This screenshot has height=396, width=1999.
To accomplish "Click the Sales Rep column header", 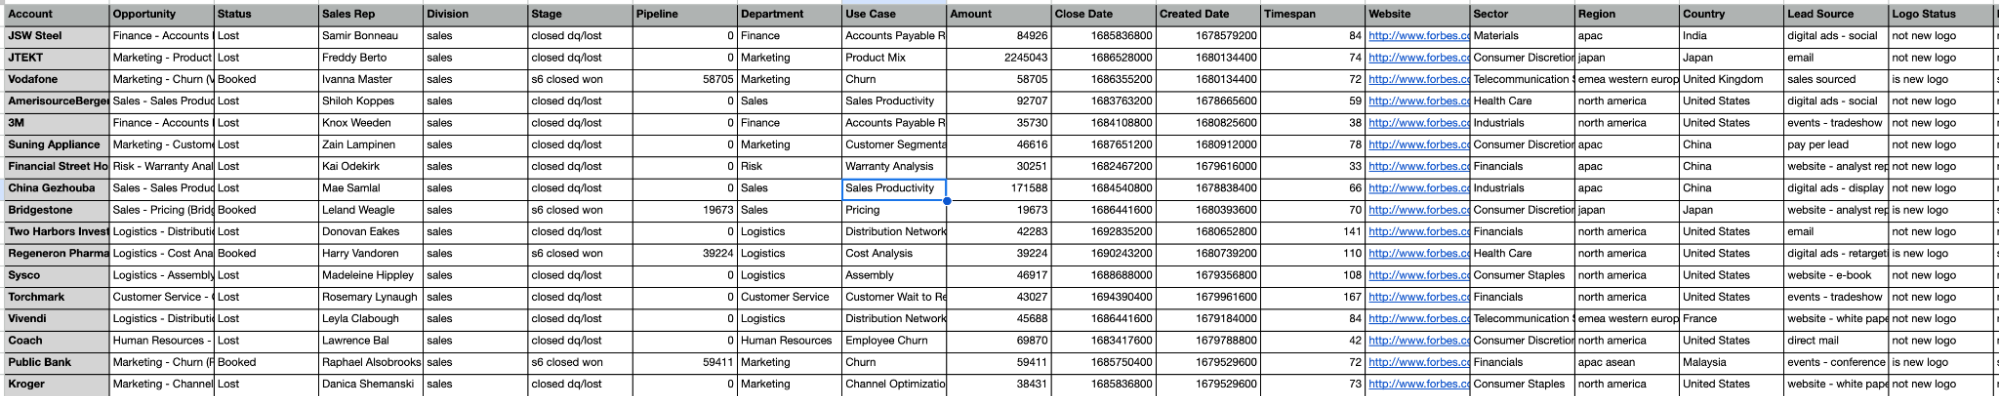I will click(371, 14).
